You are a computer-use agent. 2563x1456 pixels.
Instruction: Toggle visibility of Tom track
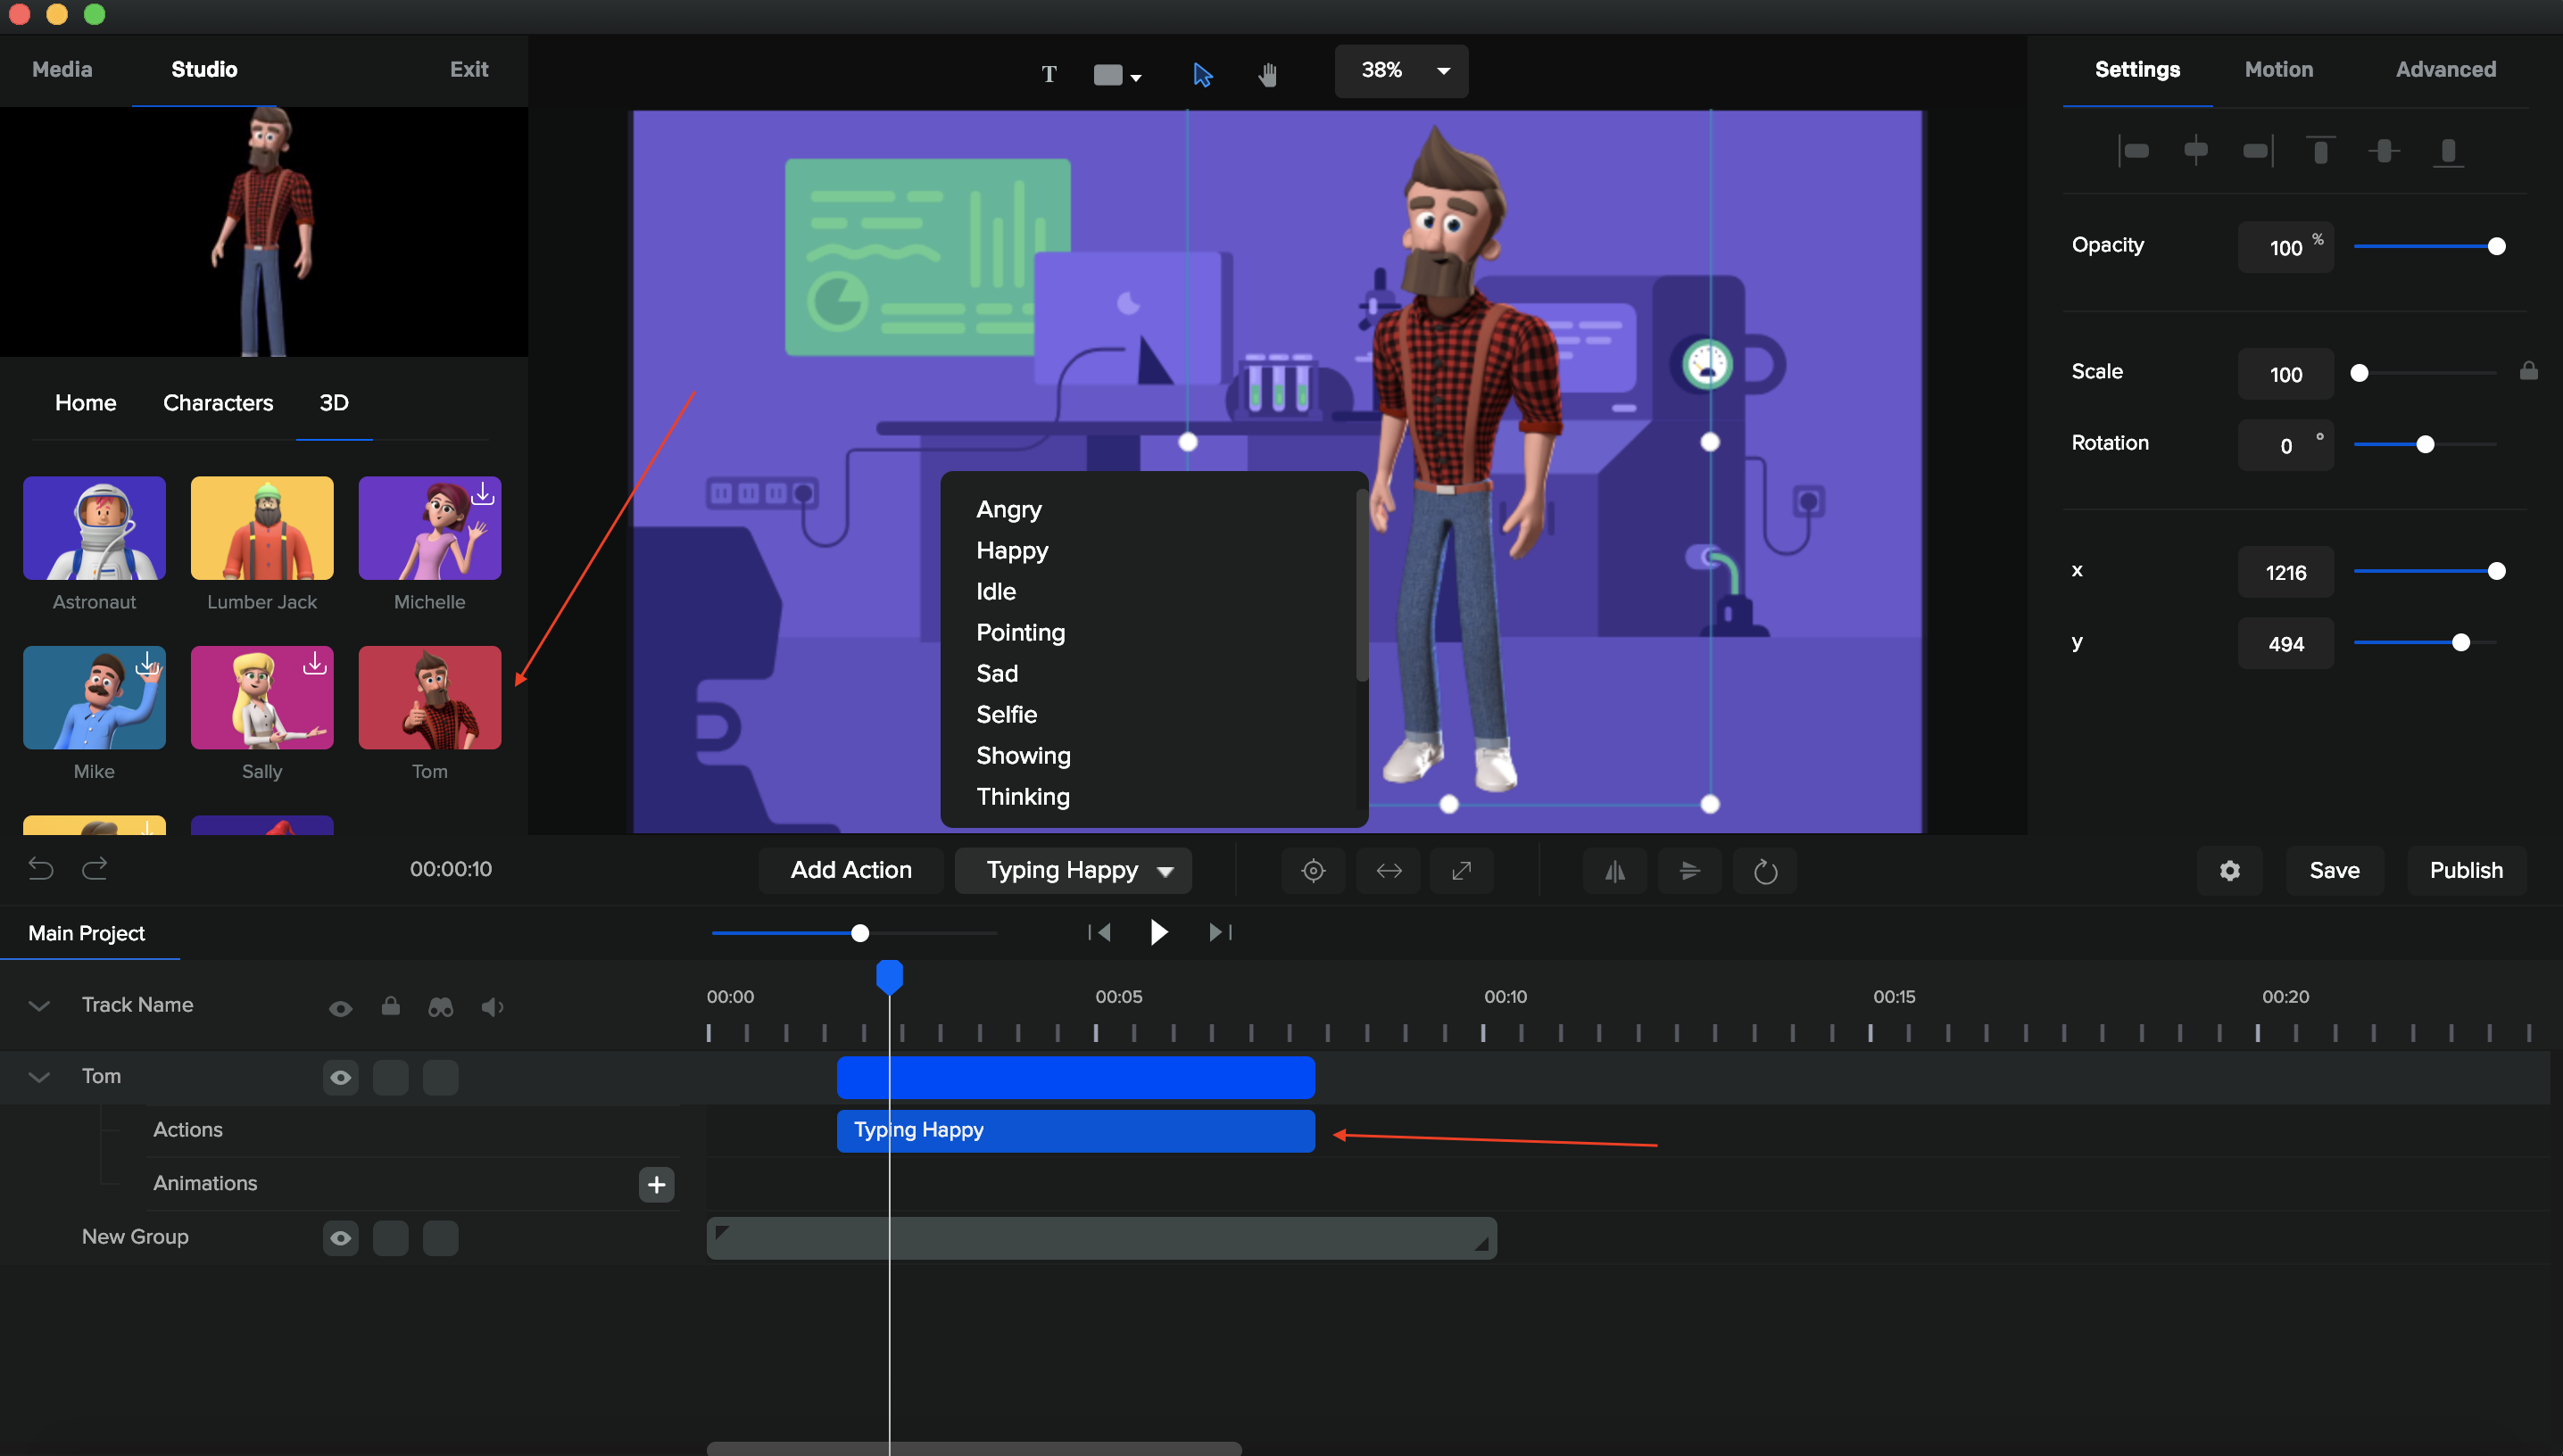pyautogui.click(x=340, y=1077)
